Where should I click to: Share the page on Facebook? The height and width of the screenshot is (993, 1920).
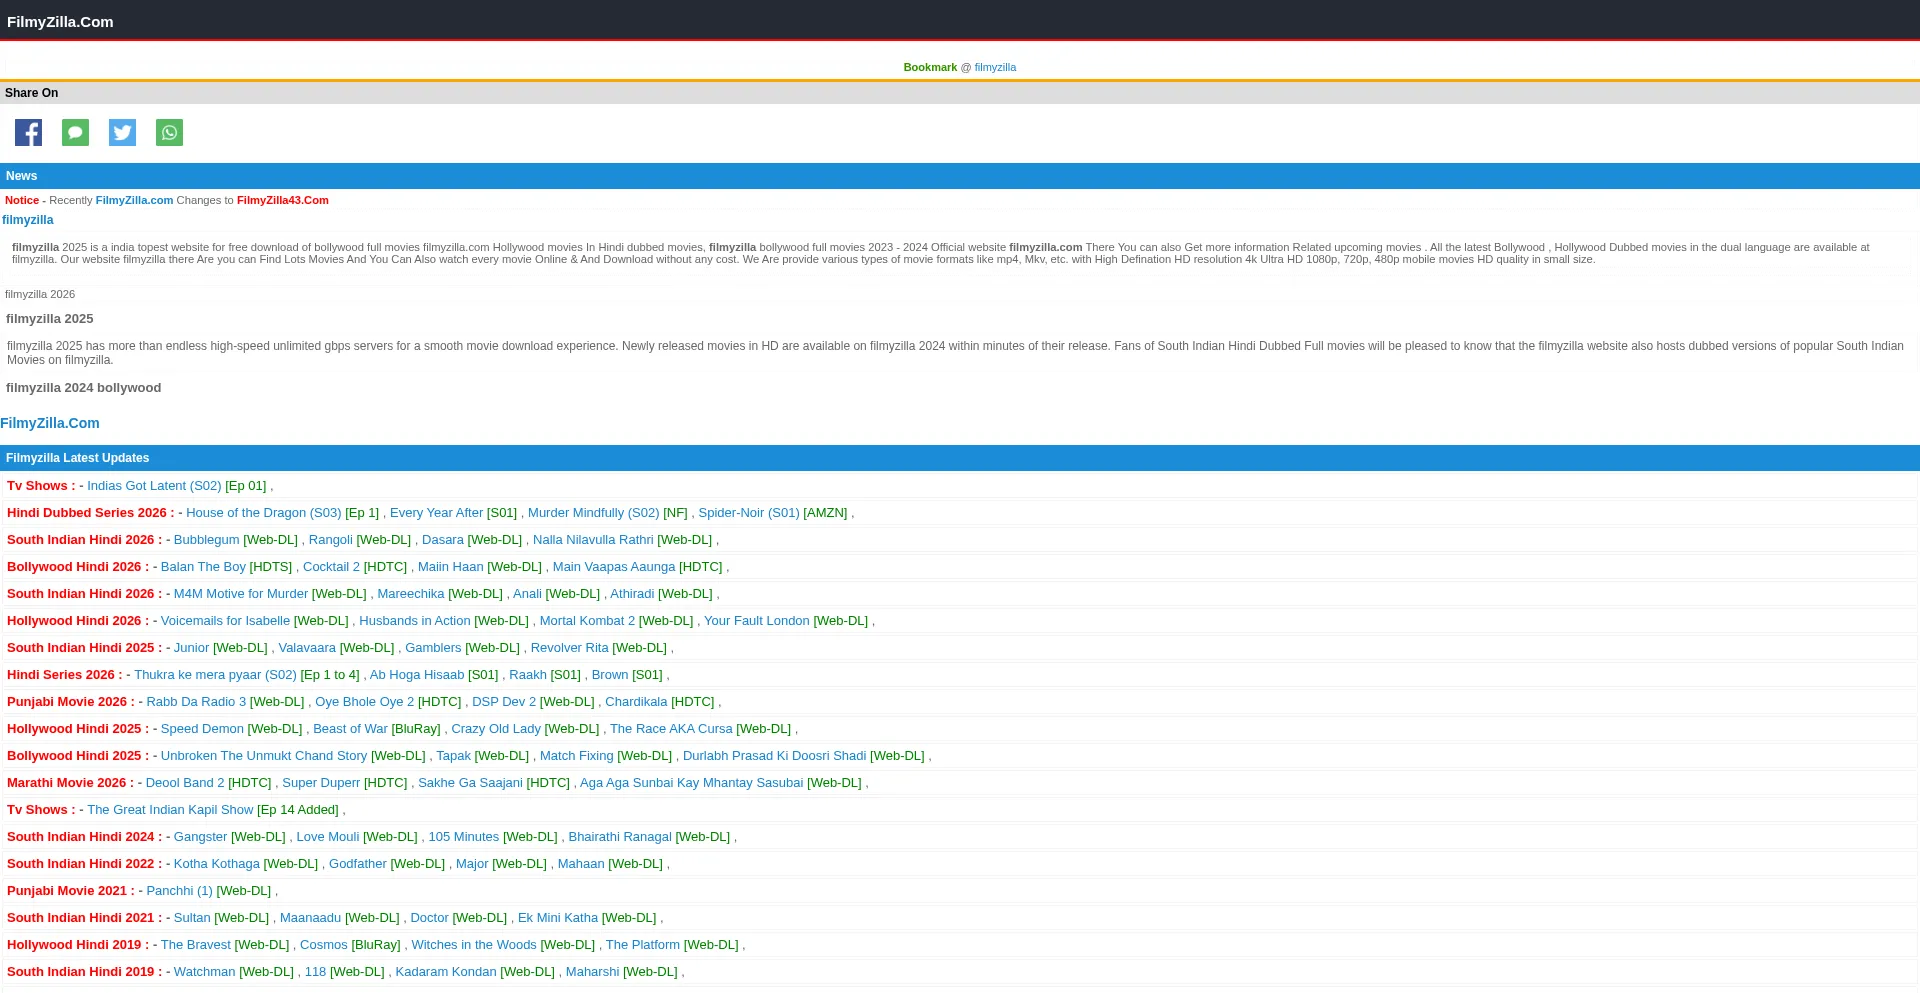coord(28,132)
